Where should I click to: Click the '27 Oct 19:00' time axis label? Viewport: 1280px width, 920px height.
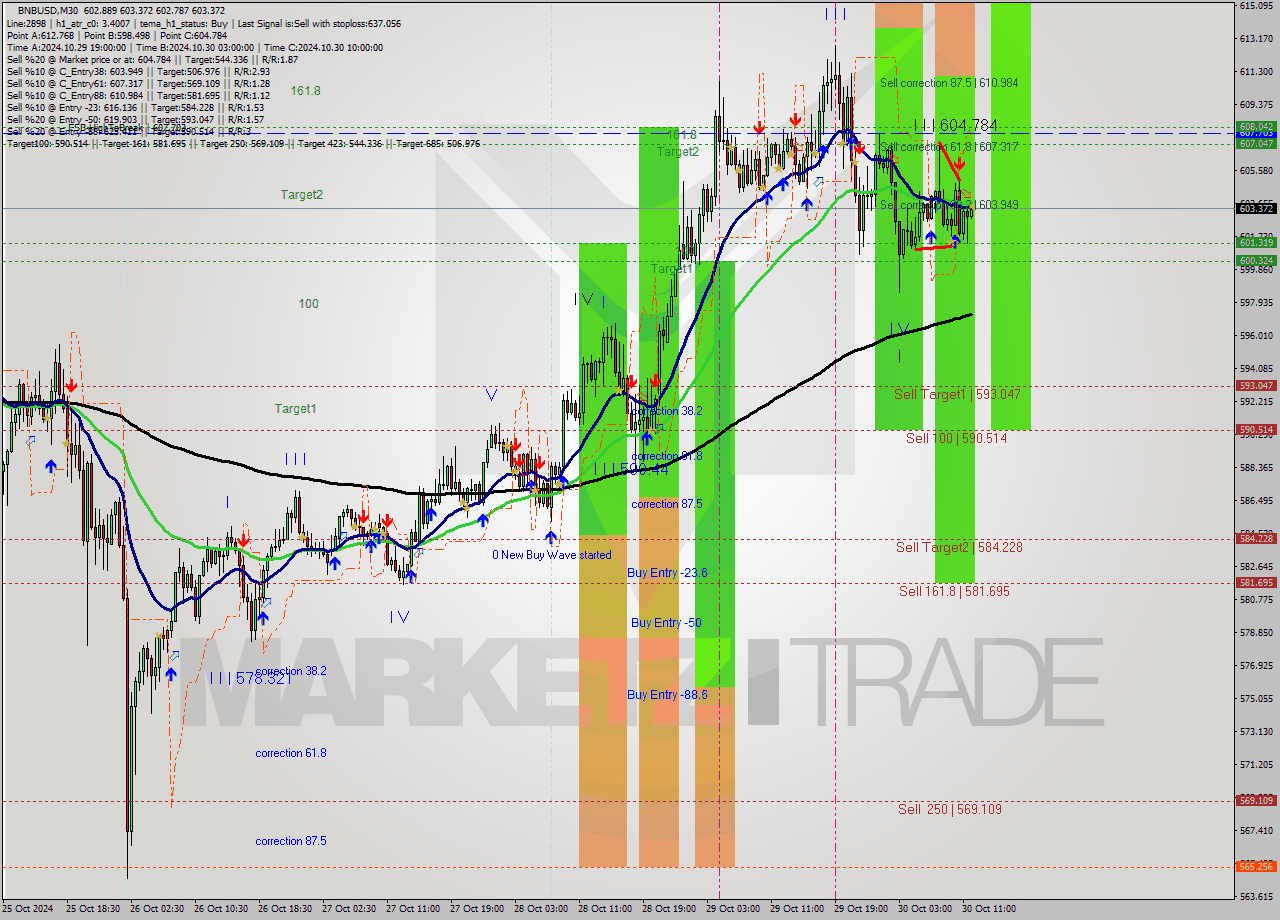click(477, 909)
